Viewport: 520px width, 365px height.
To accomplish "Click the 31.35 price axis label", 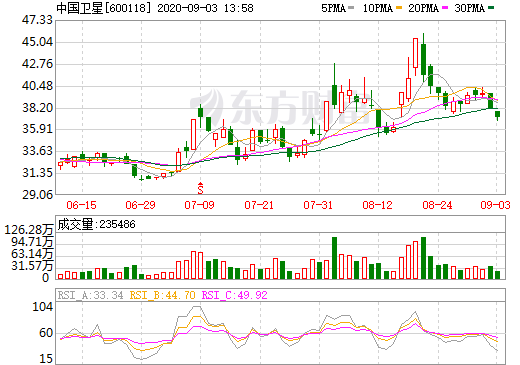I will coord(37,173).
